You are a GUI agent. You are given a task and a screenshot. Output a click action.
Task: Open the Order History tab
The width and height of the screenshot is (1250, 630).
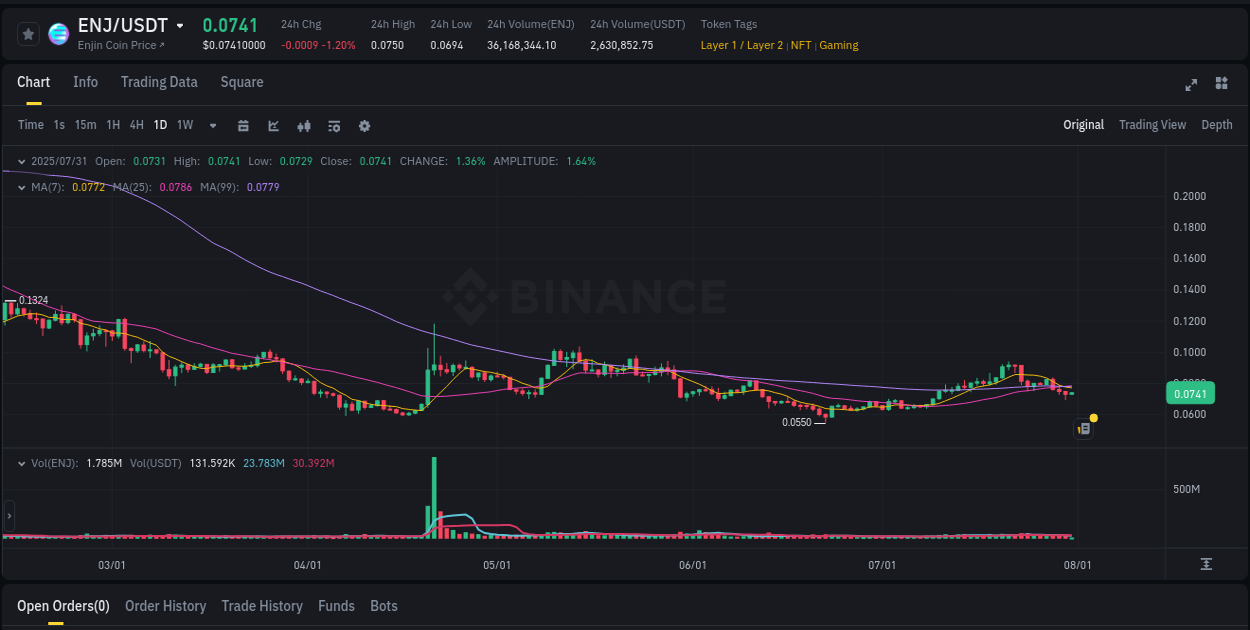165,606
